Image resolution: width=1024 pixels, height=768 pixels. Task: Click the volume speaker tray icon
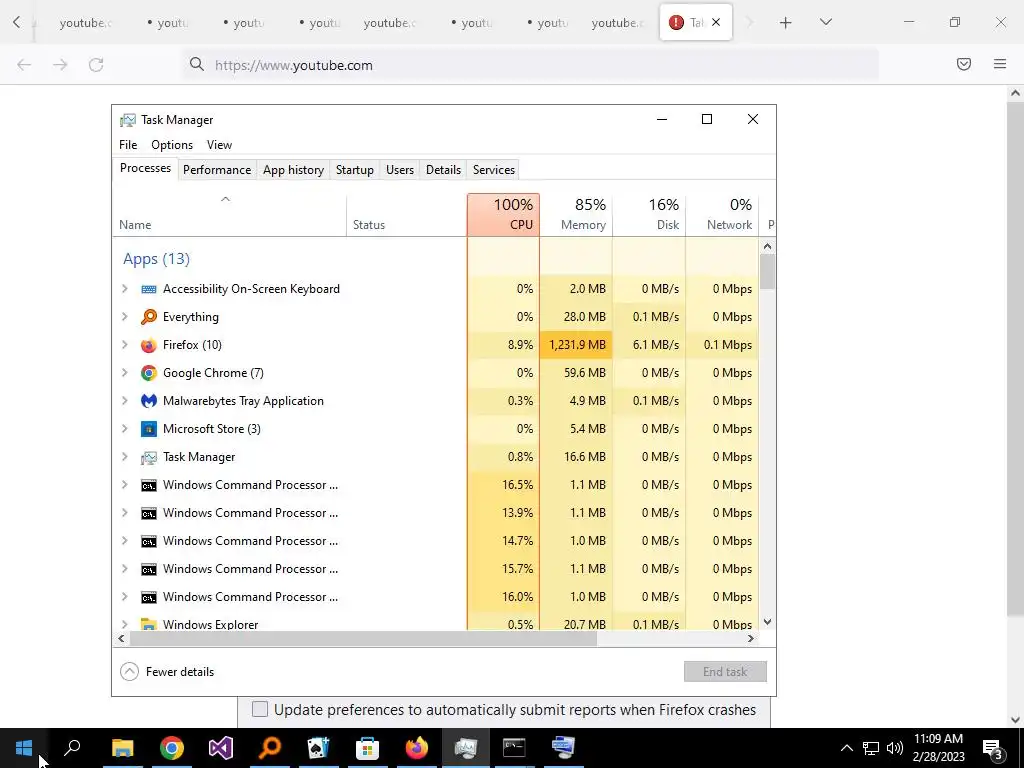point(895,748)
